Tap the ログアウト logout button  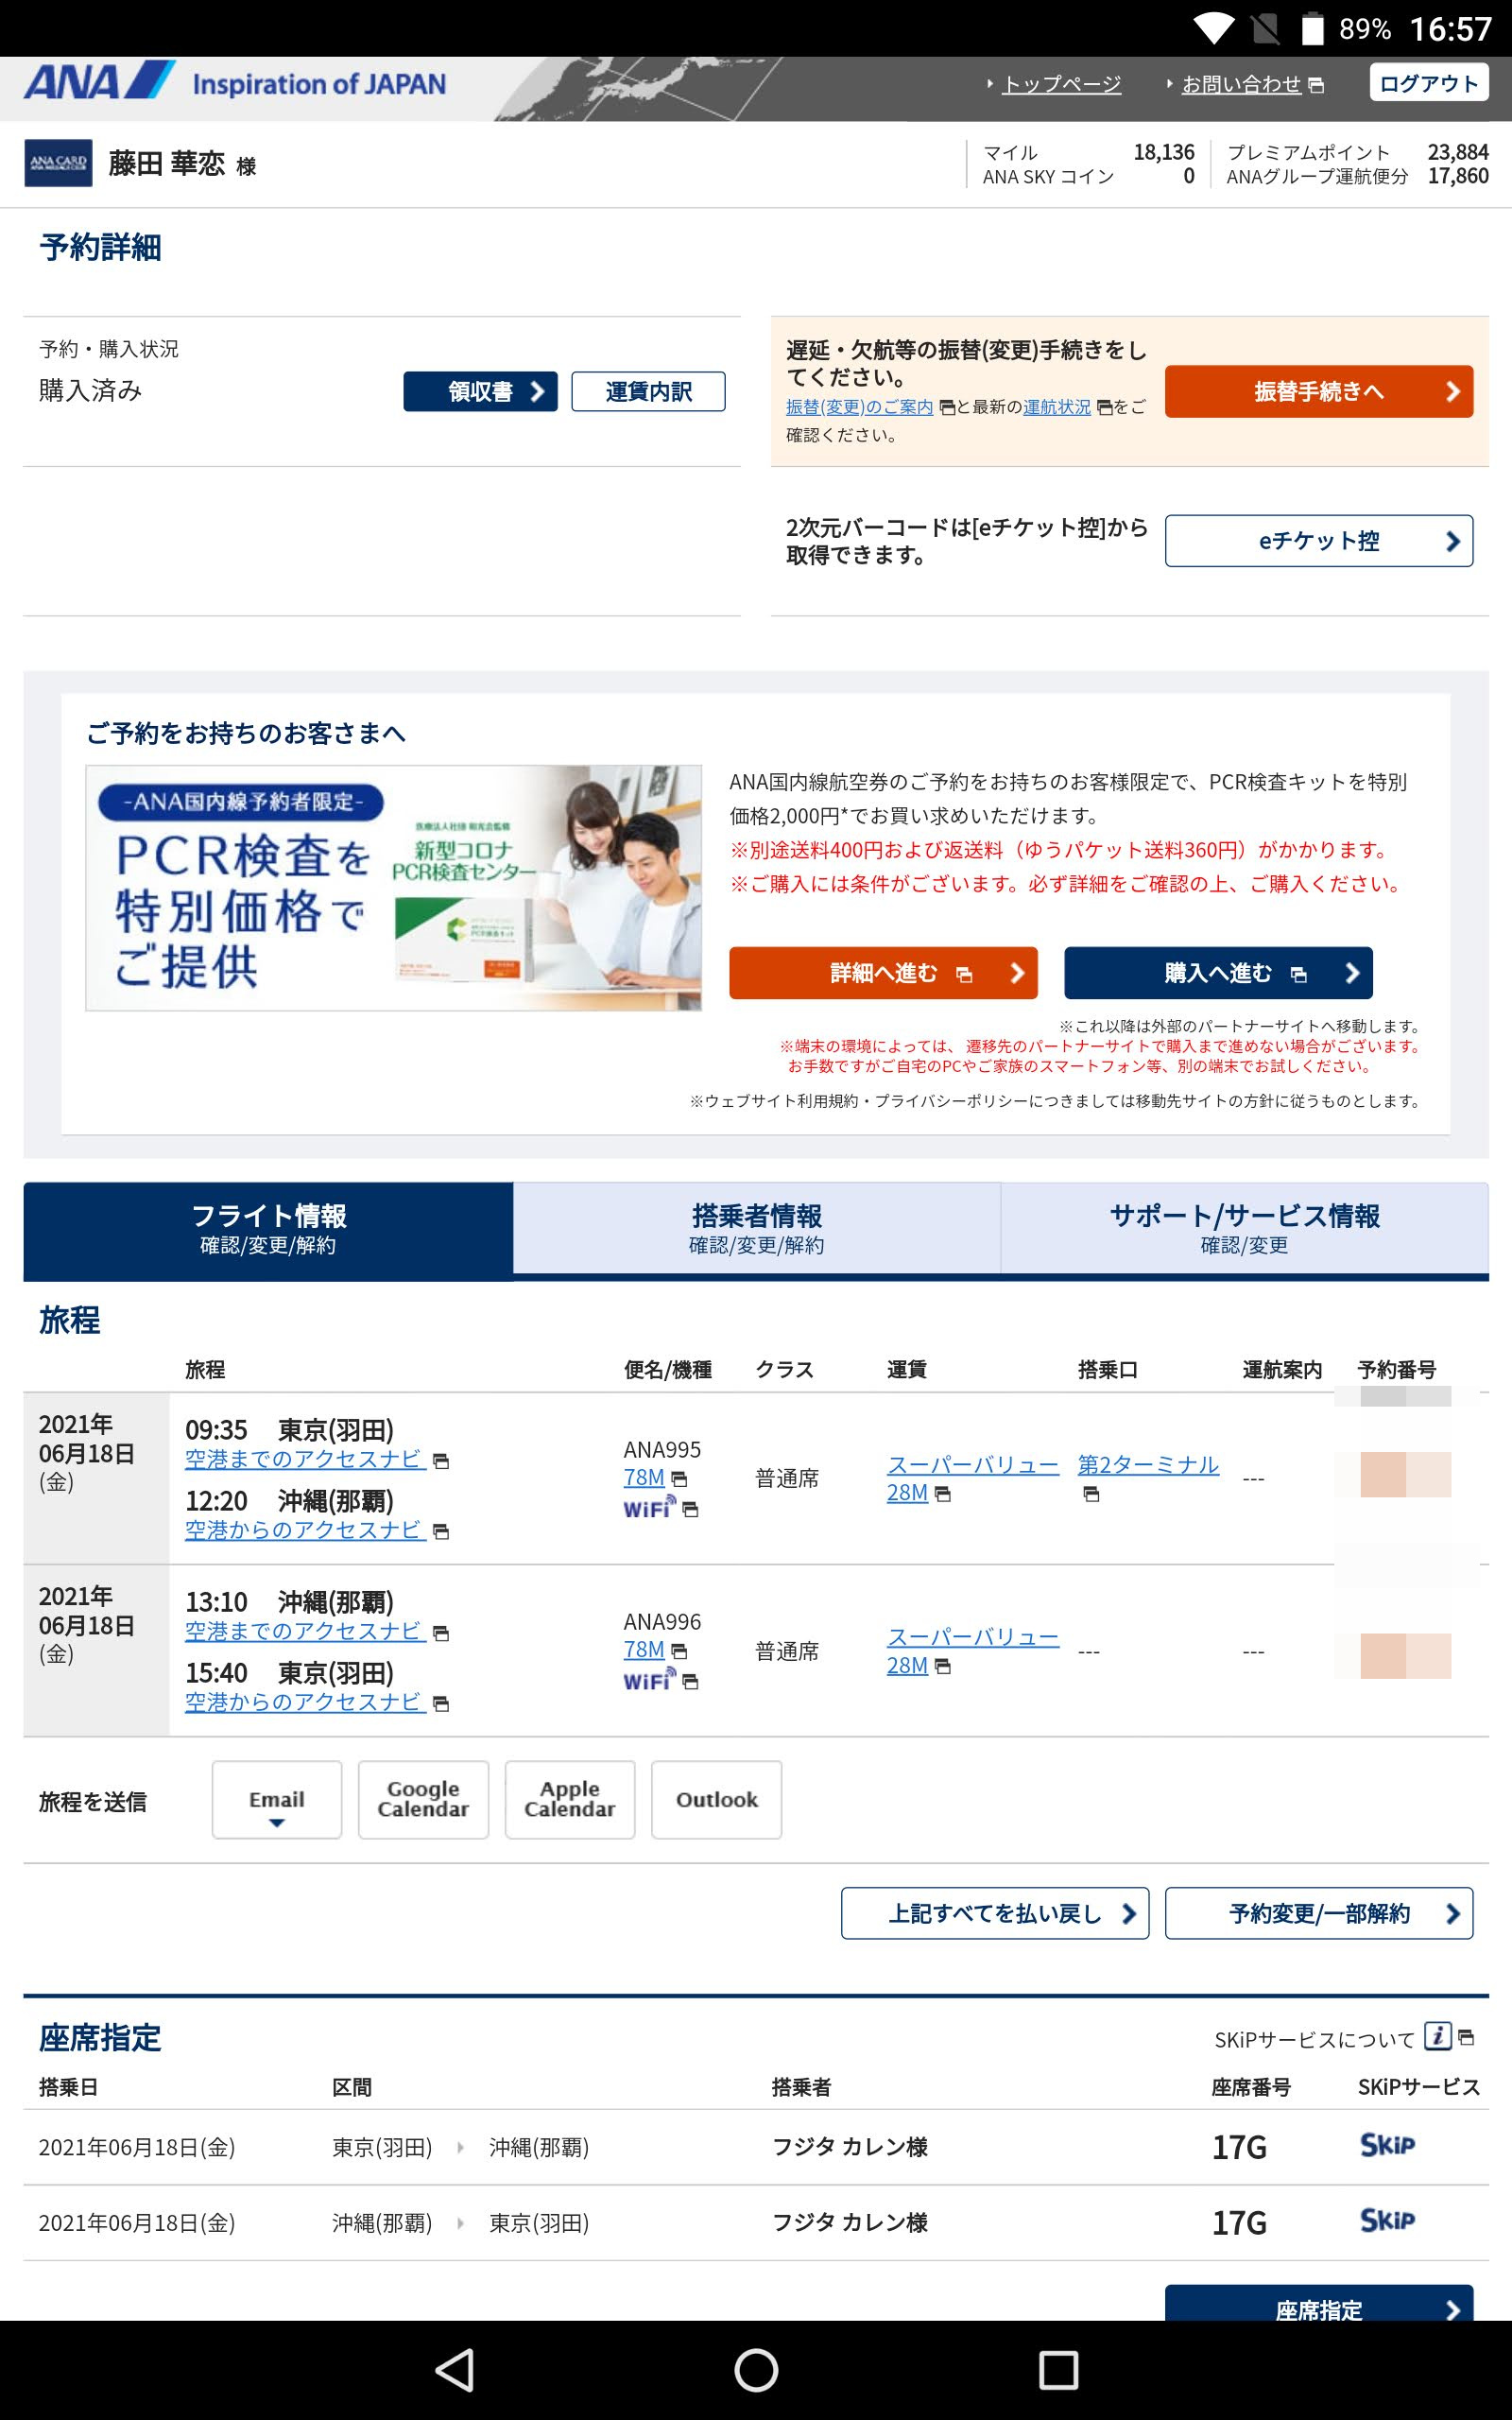pyautogui.click(x=1428, y=84)
